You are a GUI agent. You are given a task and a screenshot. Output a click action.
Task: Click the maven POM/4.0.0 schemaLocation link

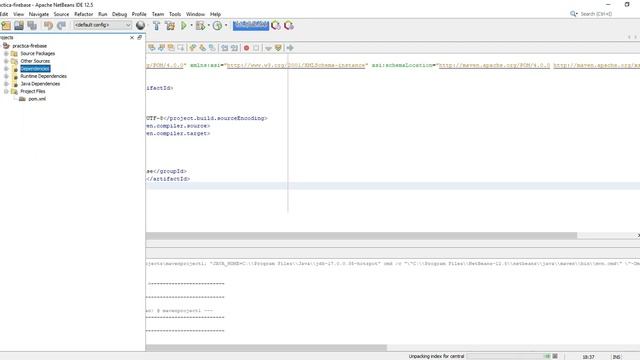[x=494, y=65]
